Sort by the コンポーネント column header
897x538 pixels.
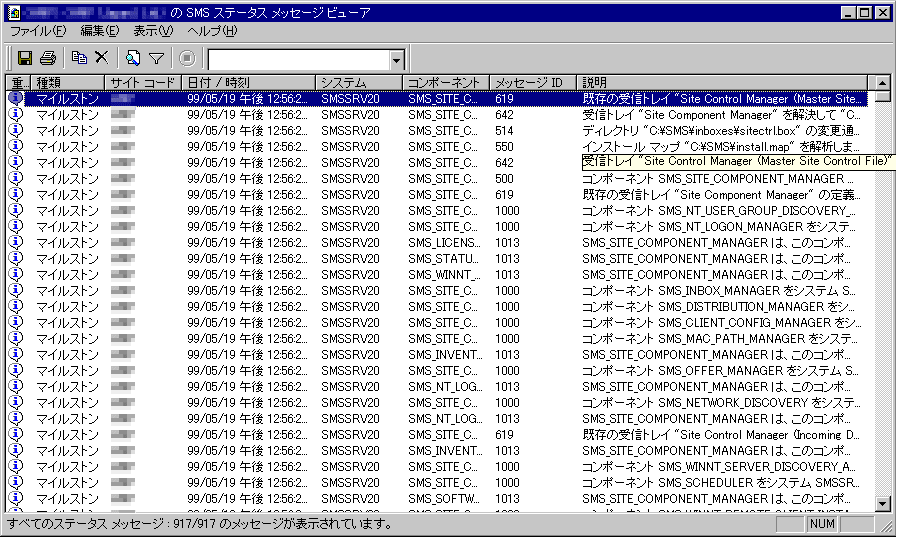click(x=446, y=83)
